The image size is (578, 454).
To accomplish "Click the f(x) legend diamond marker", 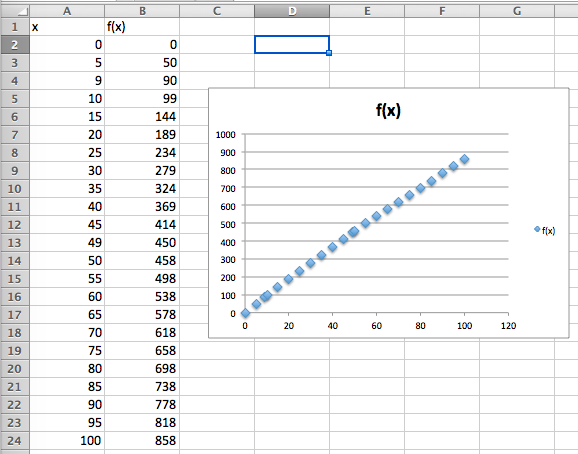I will click(x=537, y=229).
